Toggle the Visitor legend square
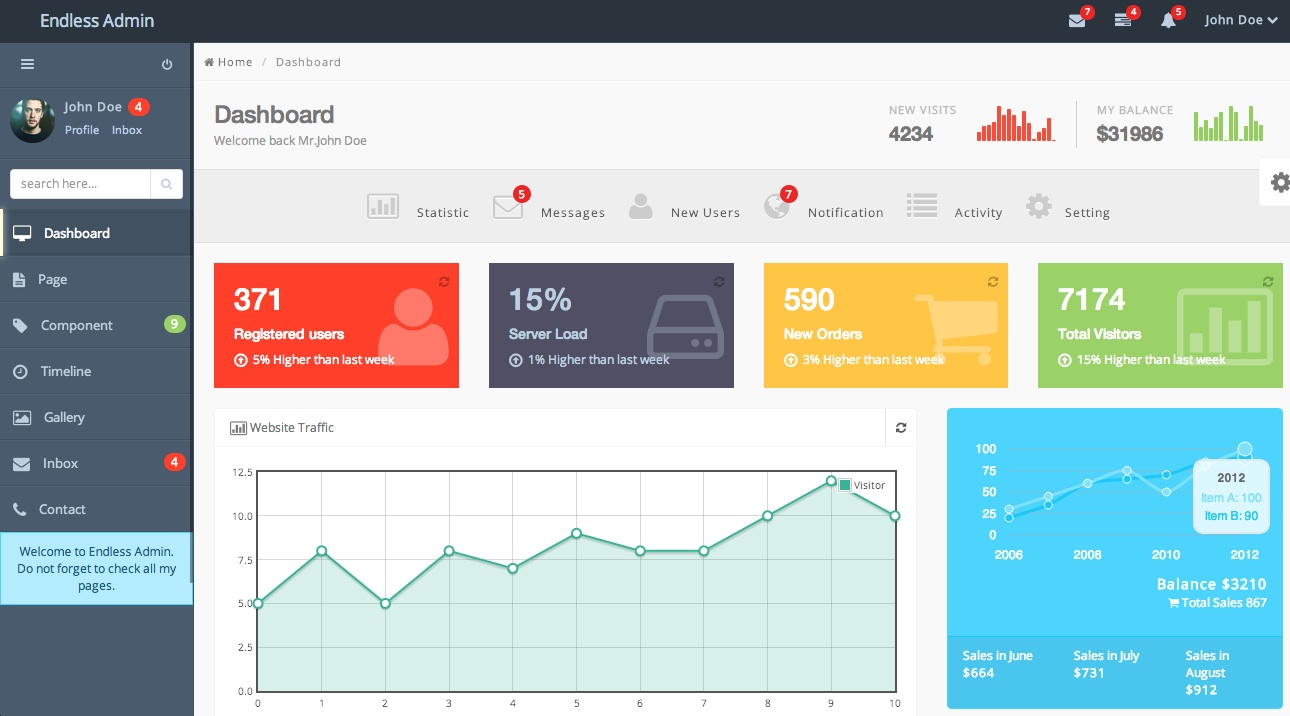The width and height of the screenshot is (1290, 716). [845, 485]
